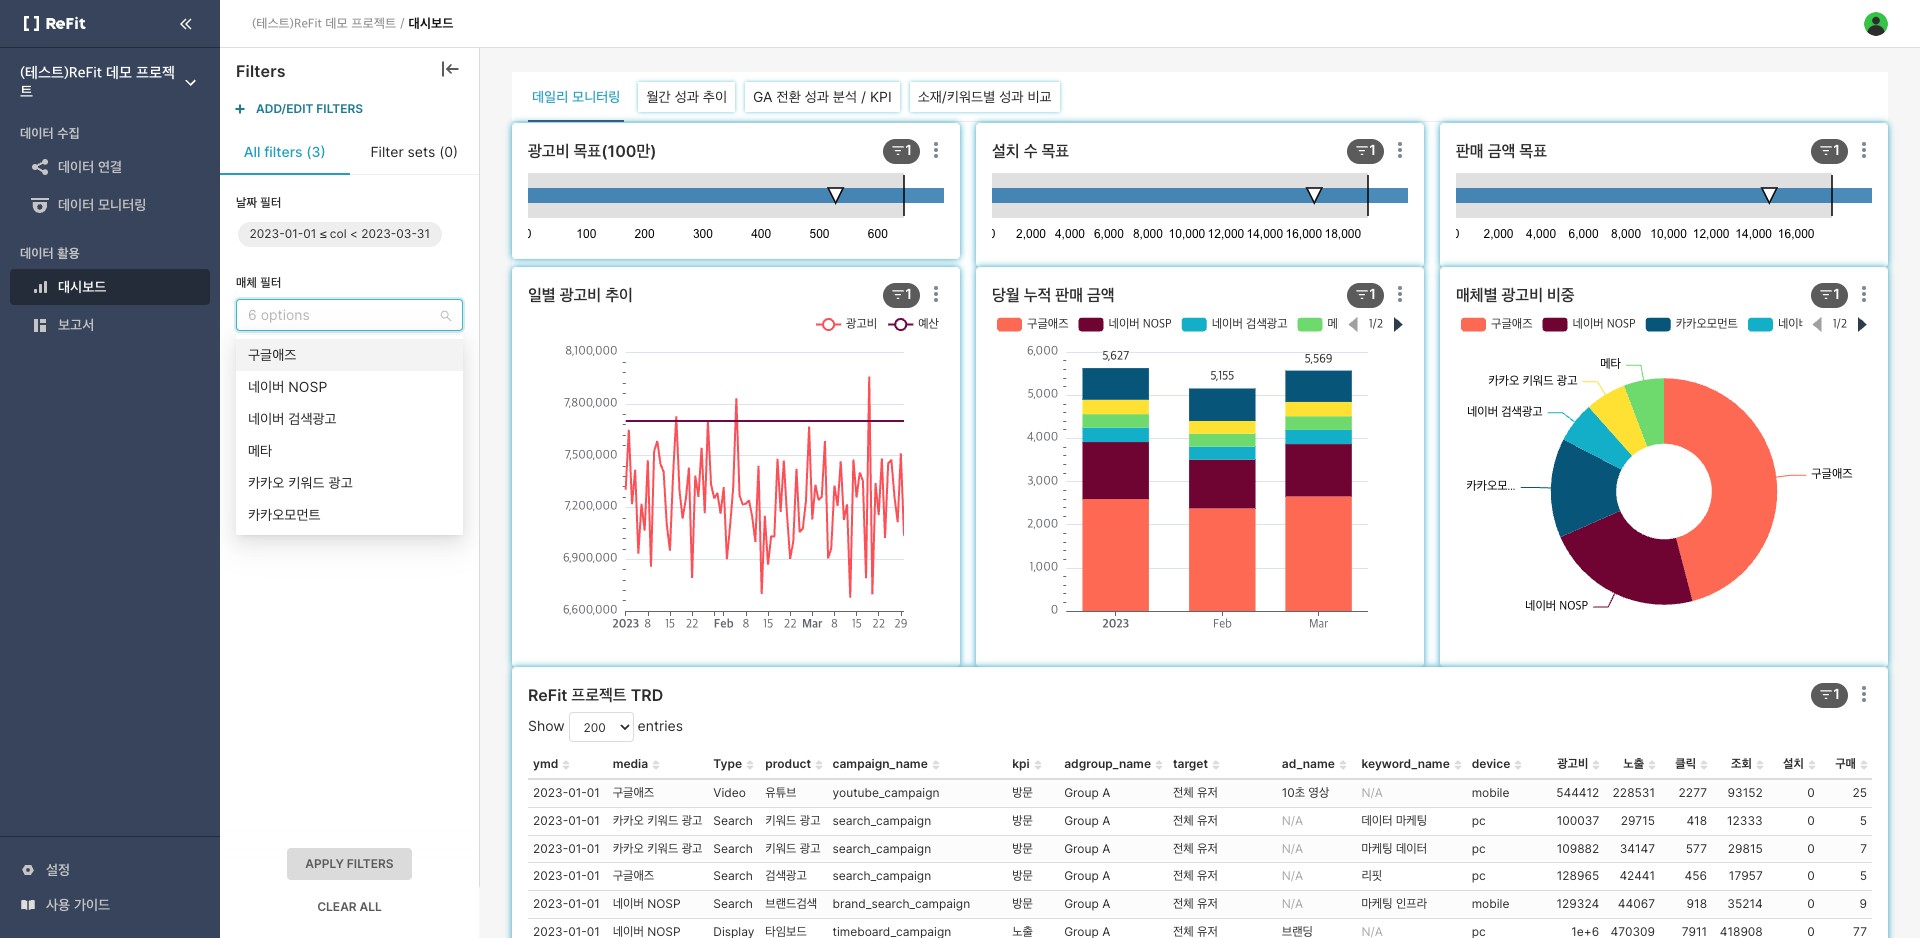Switch to 월간 성과 추이 tab
The image size is (1920, 938).
click(686, 97)
